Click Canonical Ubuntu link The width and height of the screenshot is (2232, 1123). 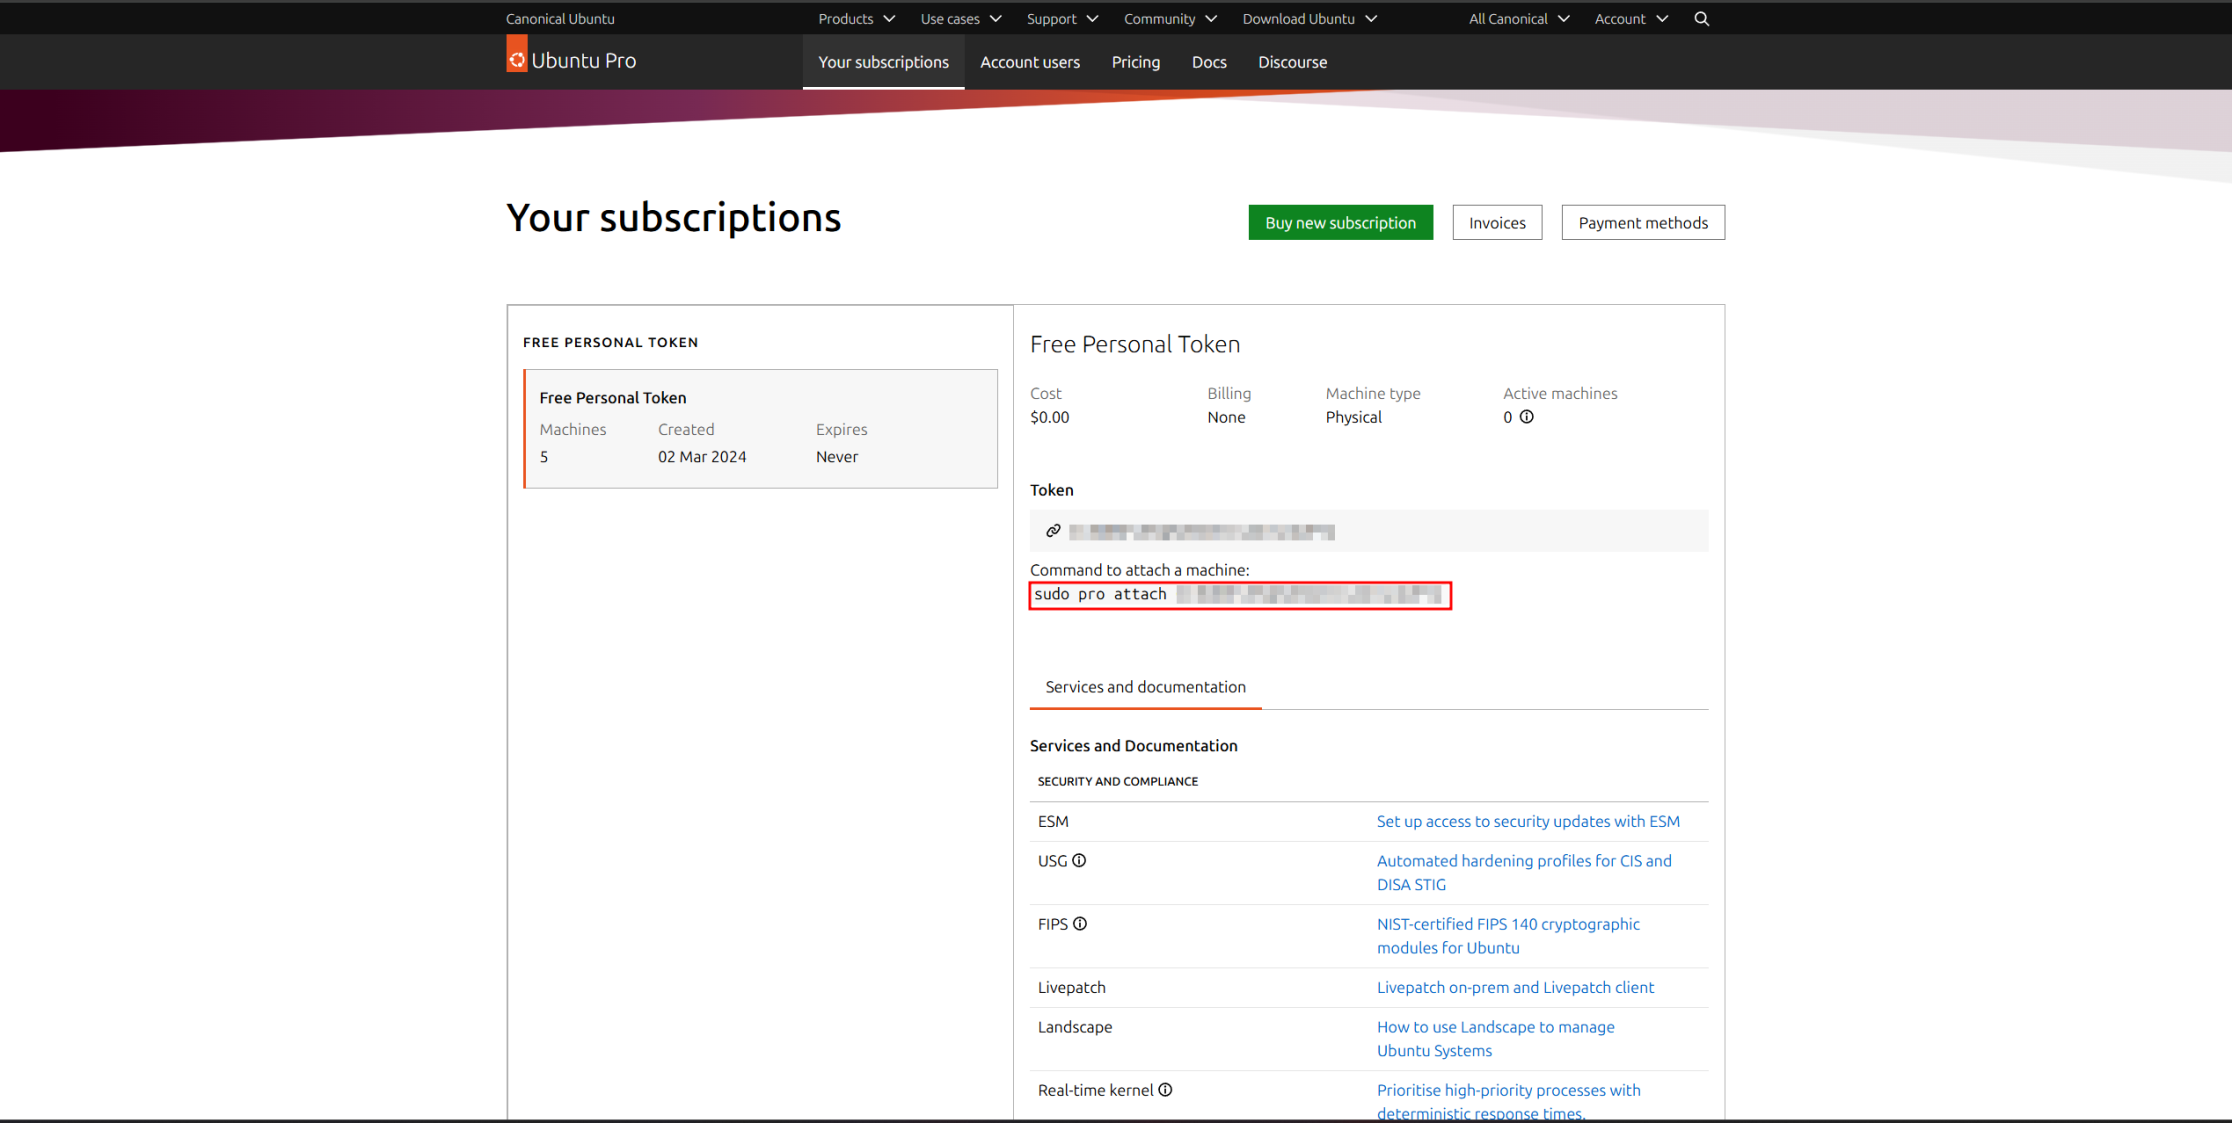tap(560, 19)
